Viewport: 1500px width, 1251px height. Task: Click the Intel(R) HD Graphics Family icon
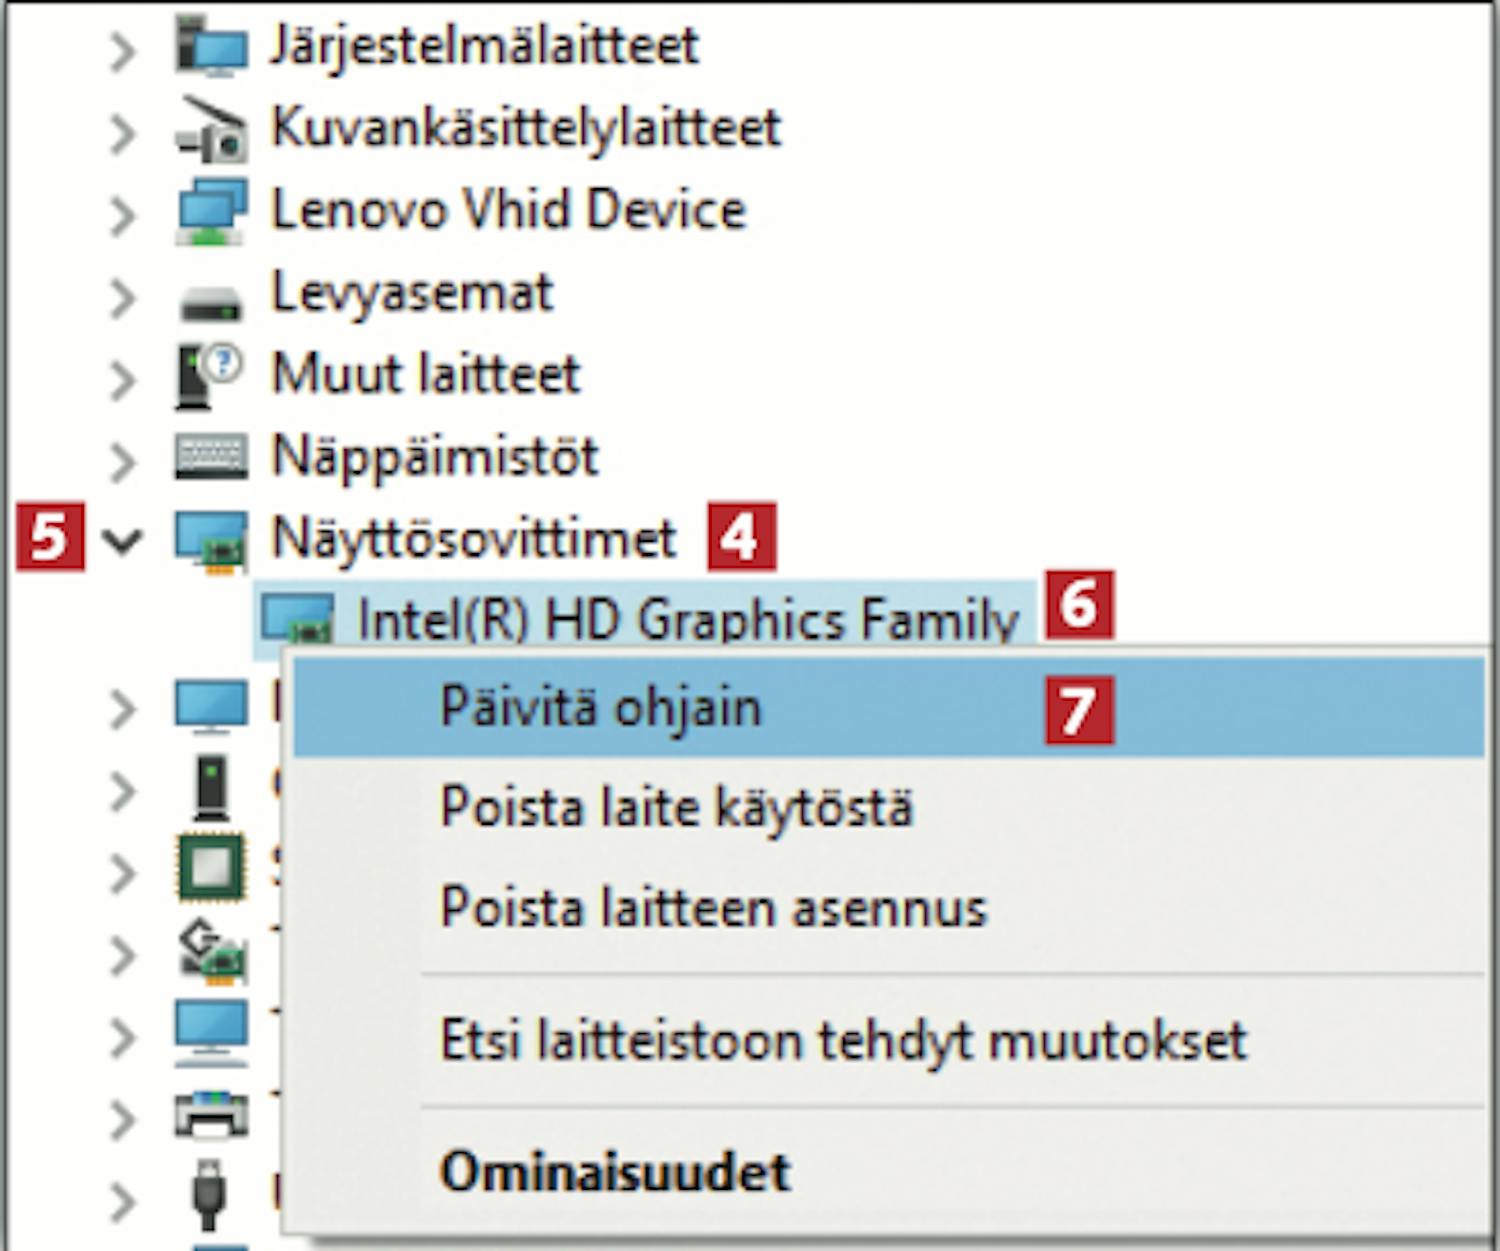(x=297, y=618)
